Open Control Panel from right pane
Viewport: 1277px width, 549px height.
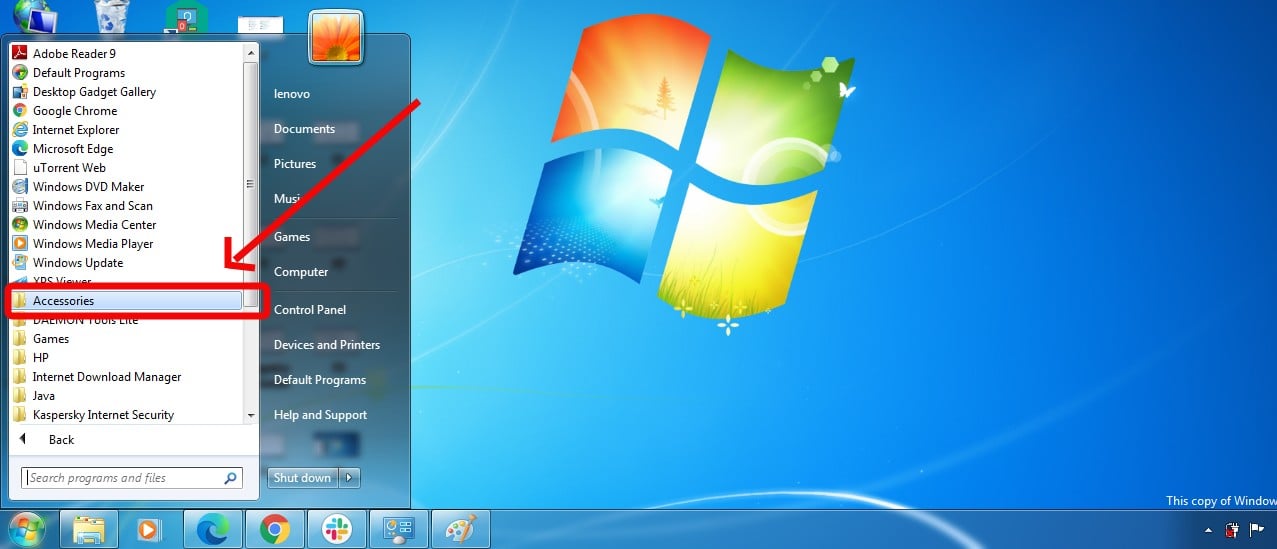coord(310,310)
